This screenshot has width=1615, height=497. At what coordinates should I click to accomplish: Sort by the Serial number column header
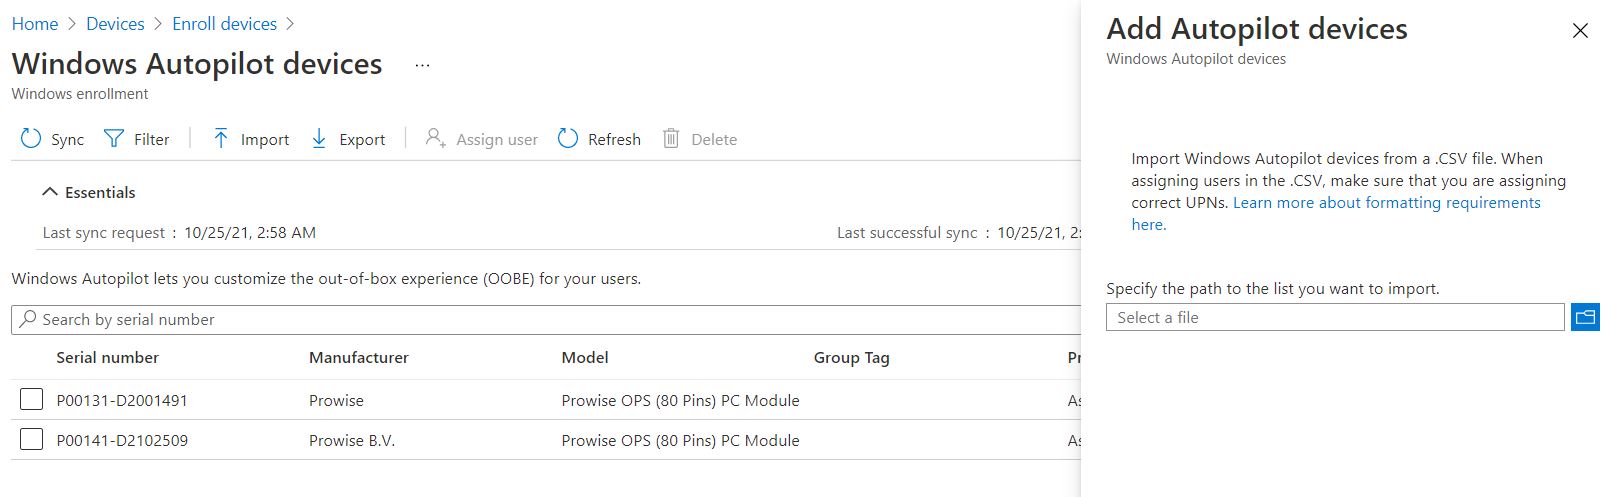[107, 358]
